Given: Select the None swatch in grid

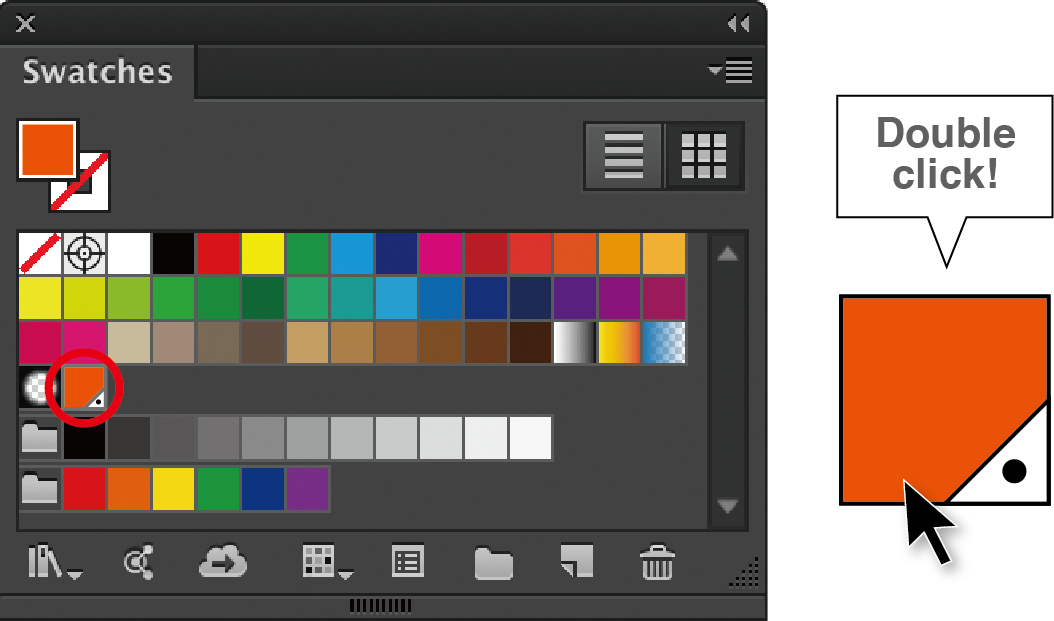Looking at the screenshot, I should pyautogui.click(x=40, y=253).
